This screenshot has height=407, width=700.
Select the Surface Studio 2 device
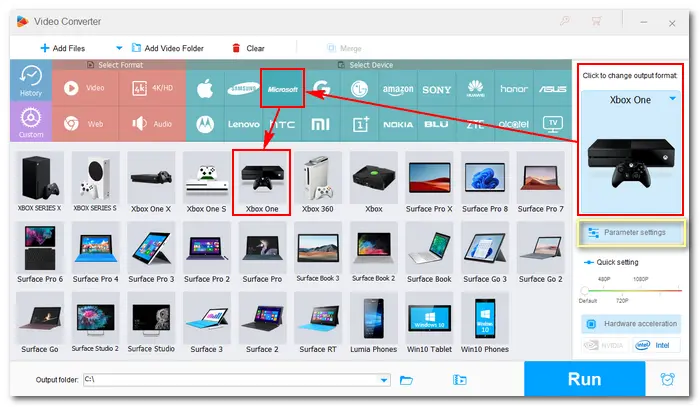click(x=95, y=323)
